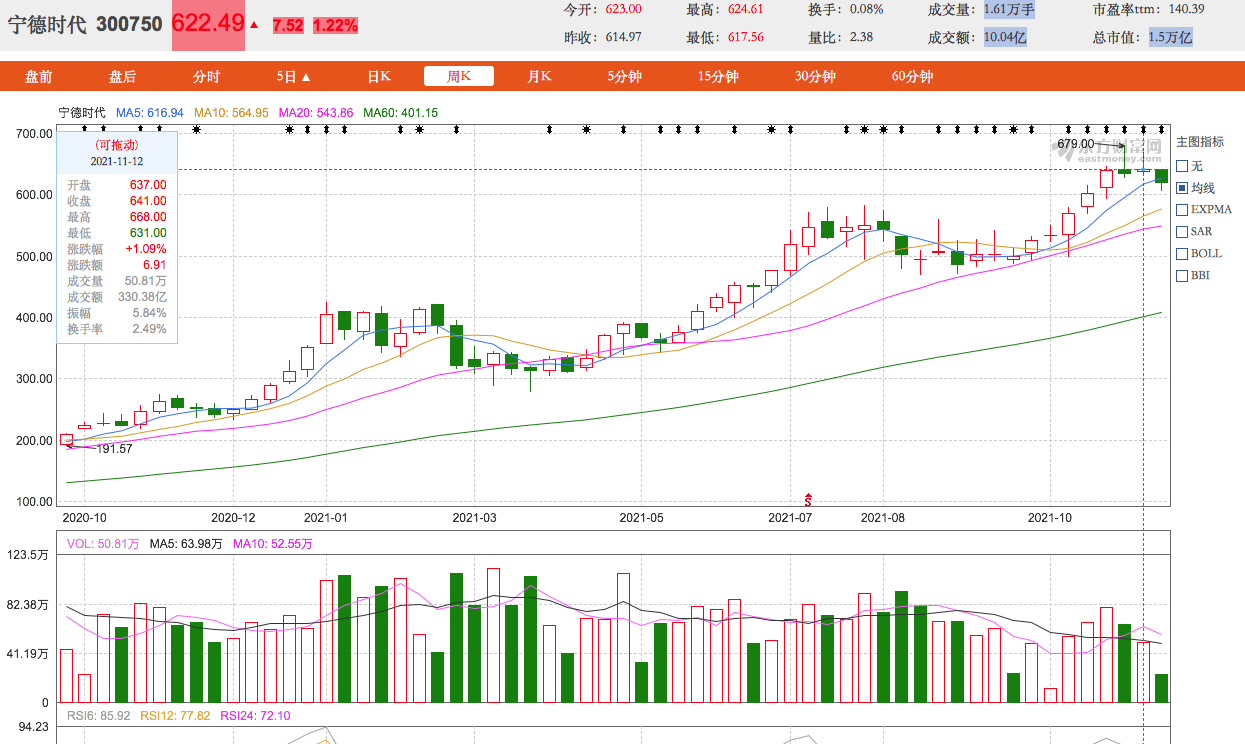Click the red S marker on the date axis
Image resolution: width=1245 pixels, height=744 pixels.
tap(808, 498)
